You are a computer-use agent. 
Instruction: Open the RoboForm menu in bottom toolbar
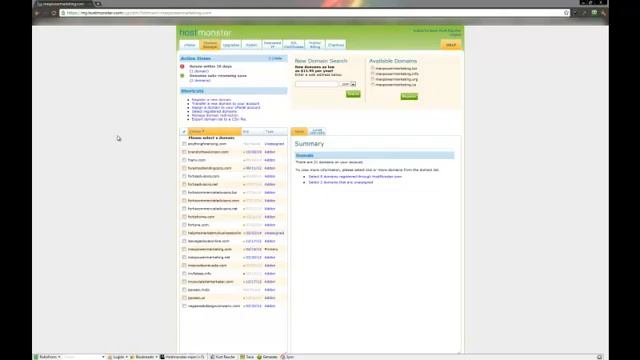pyautogui.click(x=48, y=357)
